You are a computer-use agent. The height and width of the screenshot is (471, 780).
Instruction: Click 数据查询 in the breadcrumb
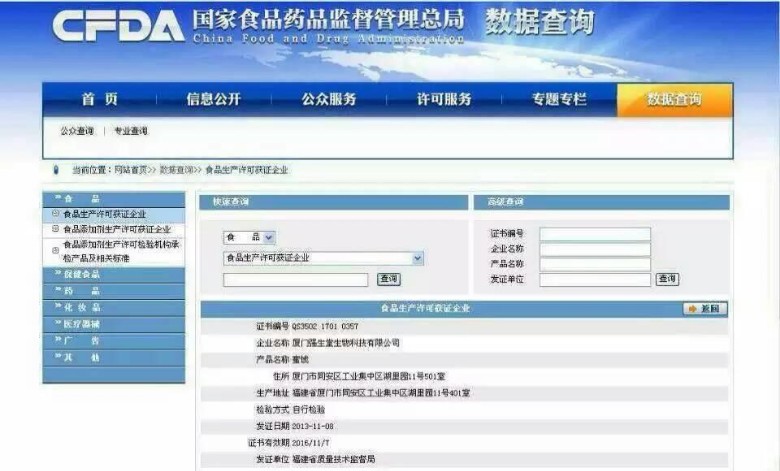click(x=176, y=170)
